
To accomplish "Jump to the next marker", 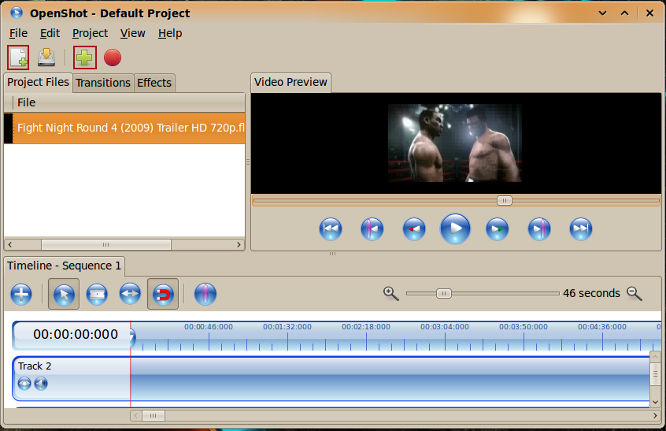I will [x=539, y=229].
